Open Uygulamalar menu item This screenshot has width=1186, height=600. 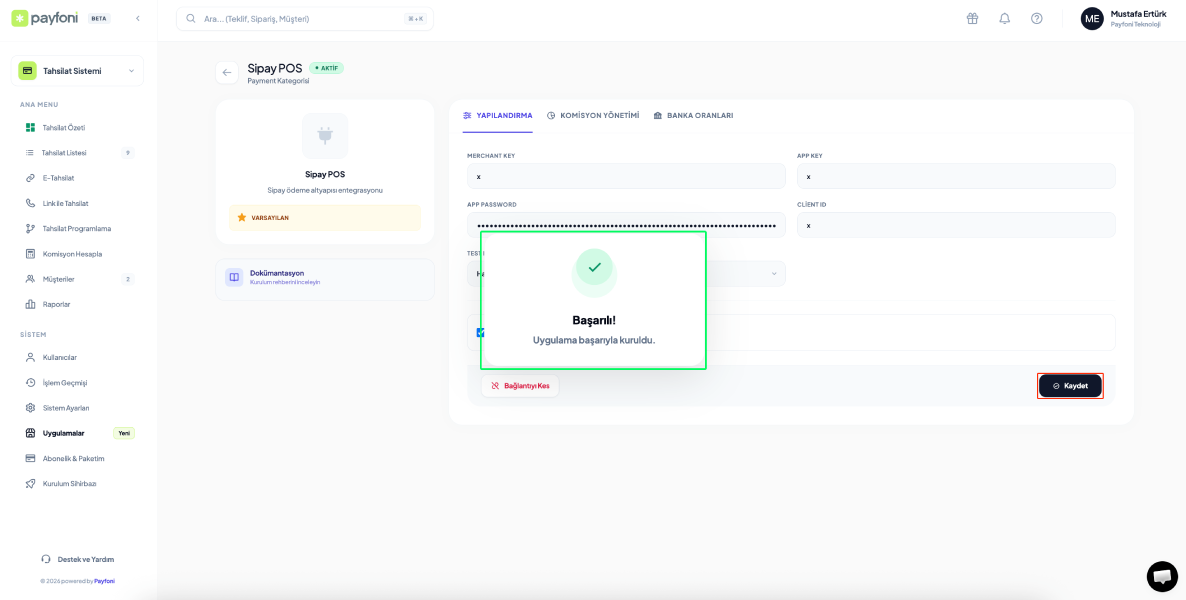pyautogui.click(x=63, y=433)
